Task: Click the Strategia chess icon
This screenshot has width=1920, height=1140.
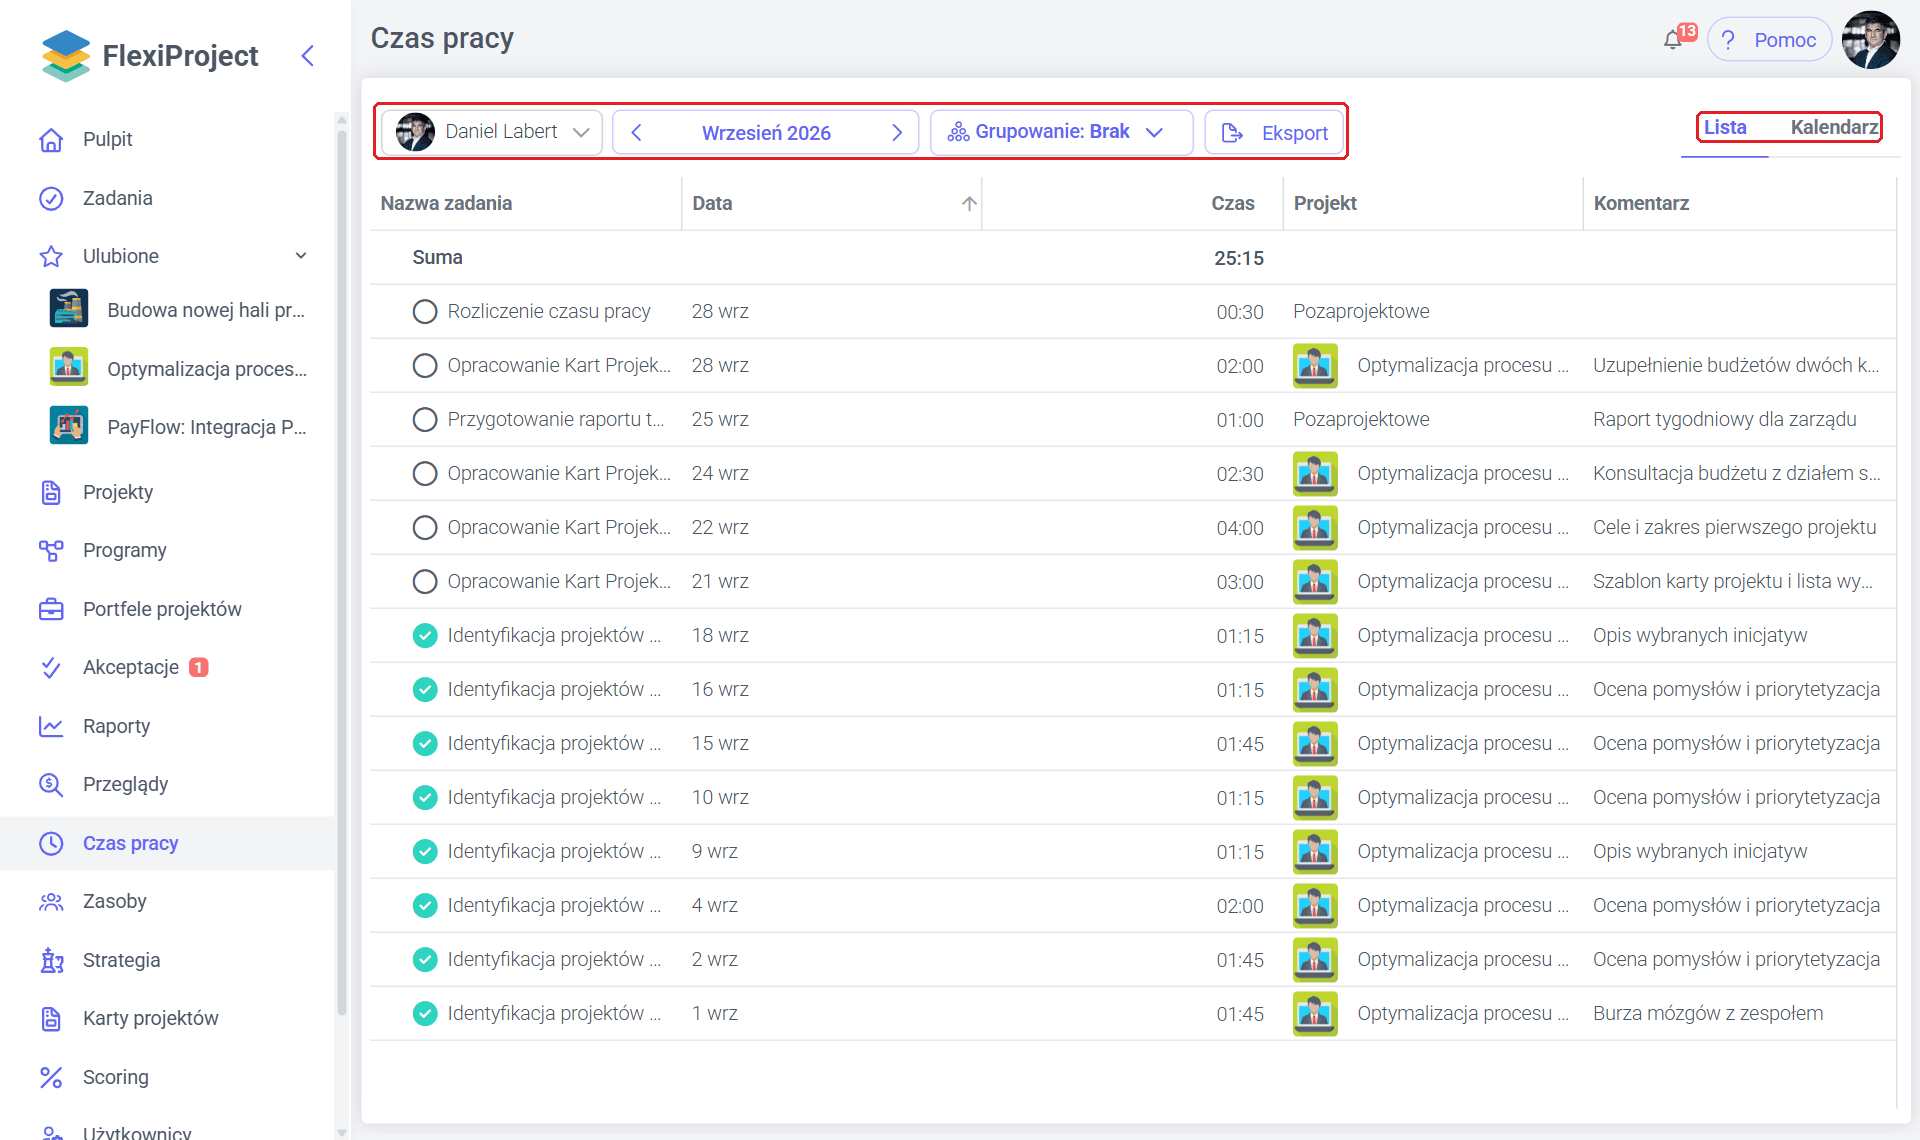Action: click(x=51, y=960)
